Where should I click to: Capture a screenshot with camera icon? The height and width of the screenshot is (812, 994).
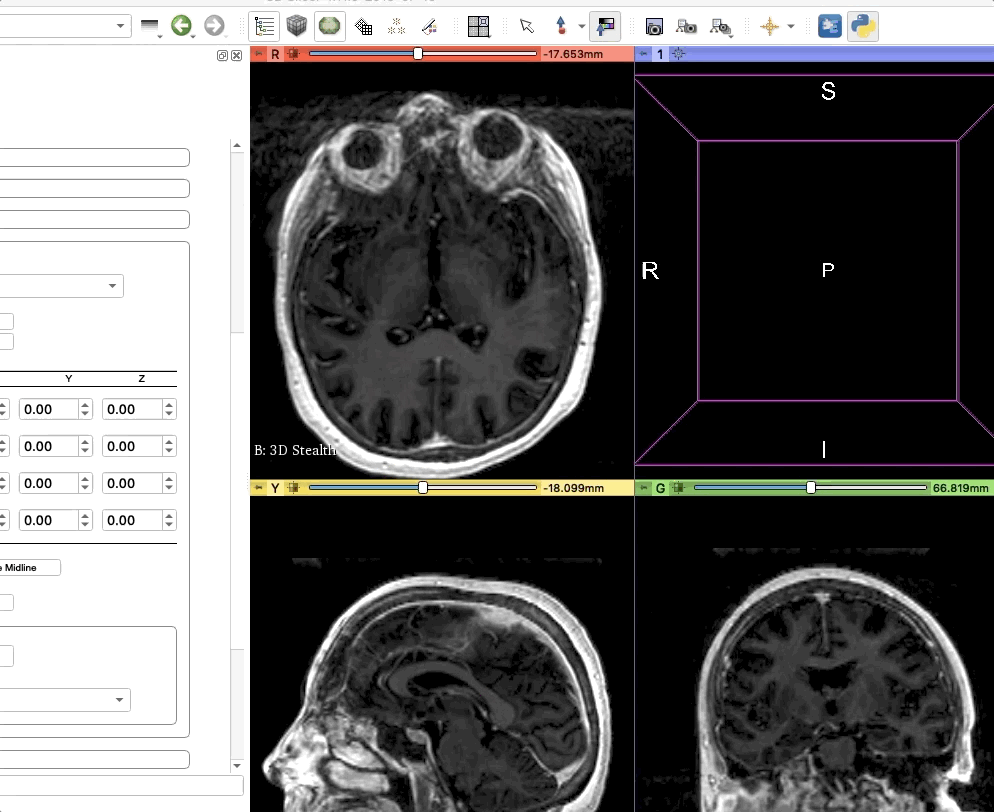[654, 27]
